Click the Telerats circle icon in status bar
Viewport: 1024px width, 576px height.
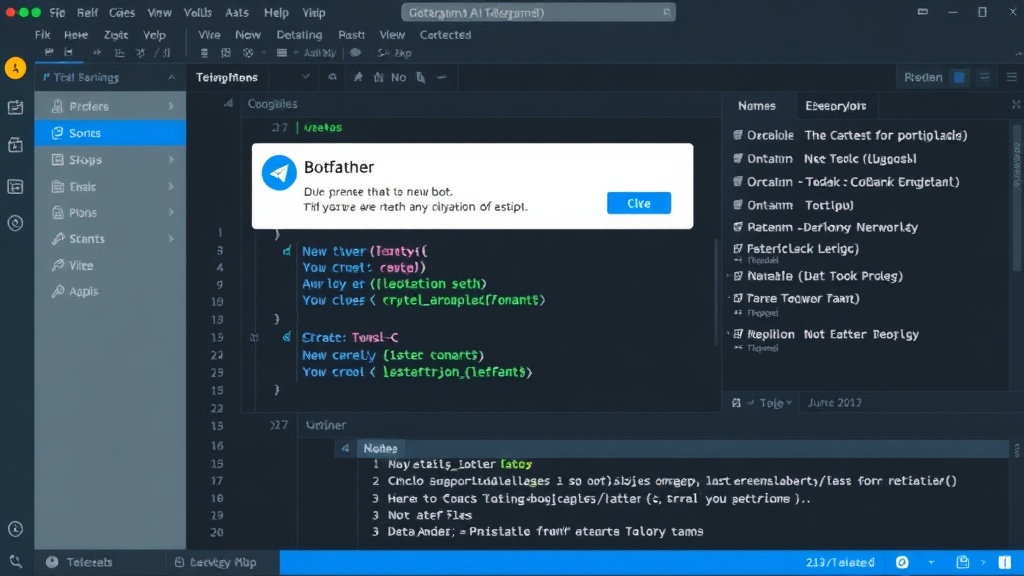(x=52, y=562)
